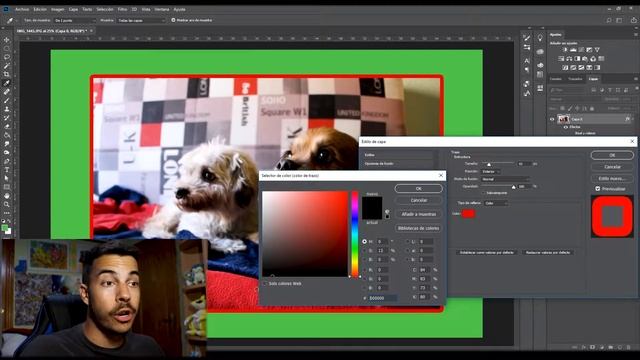The width and height of the screenshot is (640, 360).
Task: Click Añadir a muestras button
Action: click(418, 214)
